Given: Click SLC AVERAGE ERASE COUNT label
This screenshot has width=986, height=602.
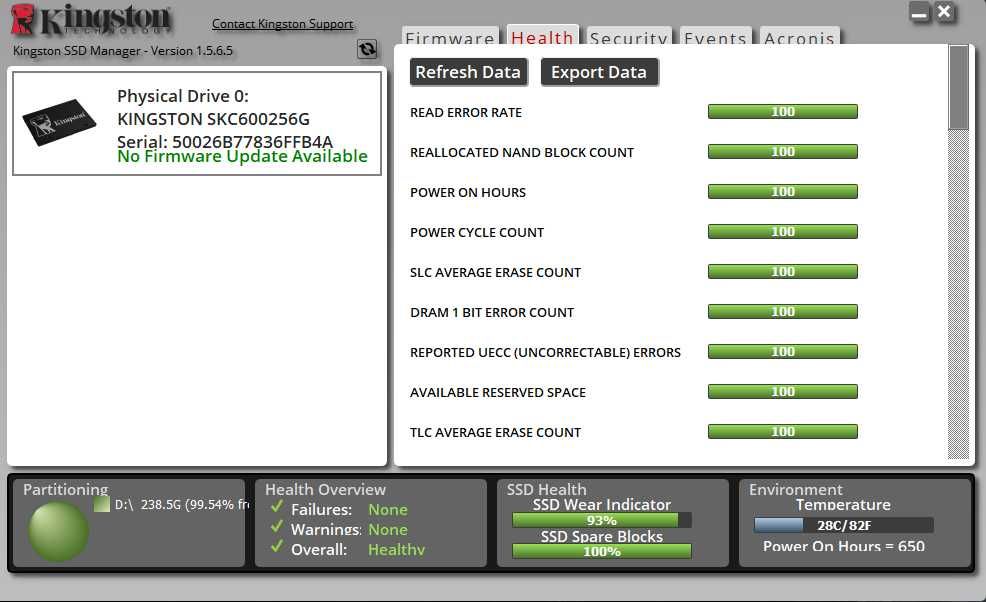Looking at the screenshot, I should point(496,272).
